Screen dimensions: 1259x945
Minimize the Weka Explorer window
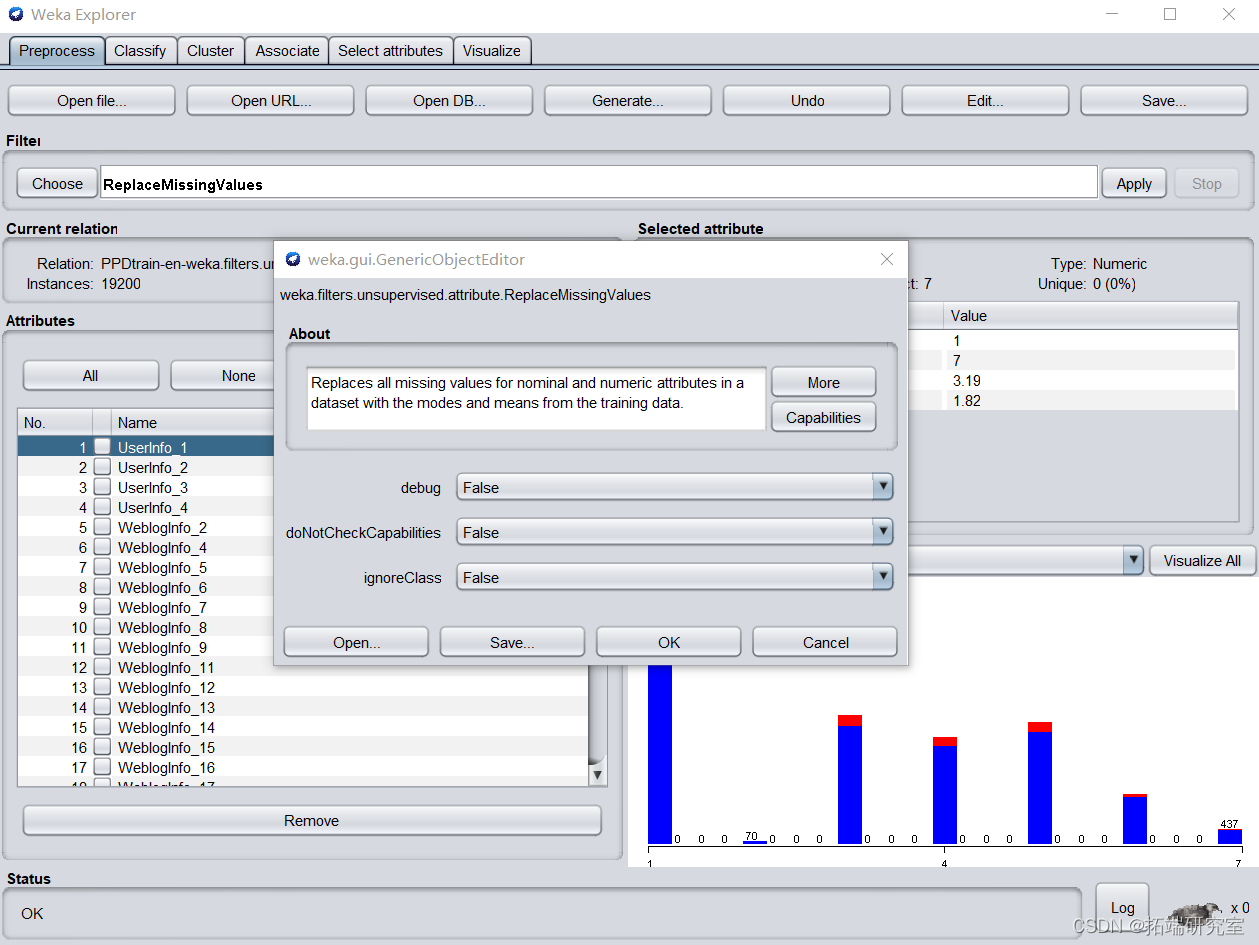[1112, 14]
